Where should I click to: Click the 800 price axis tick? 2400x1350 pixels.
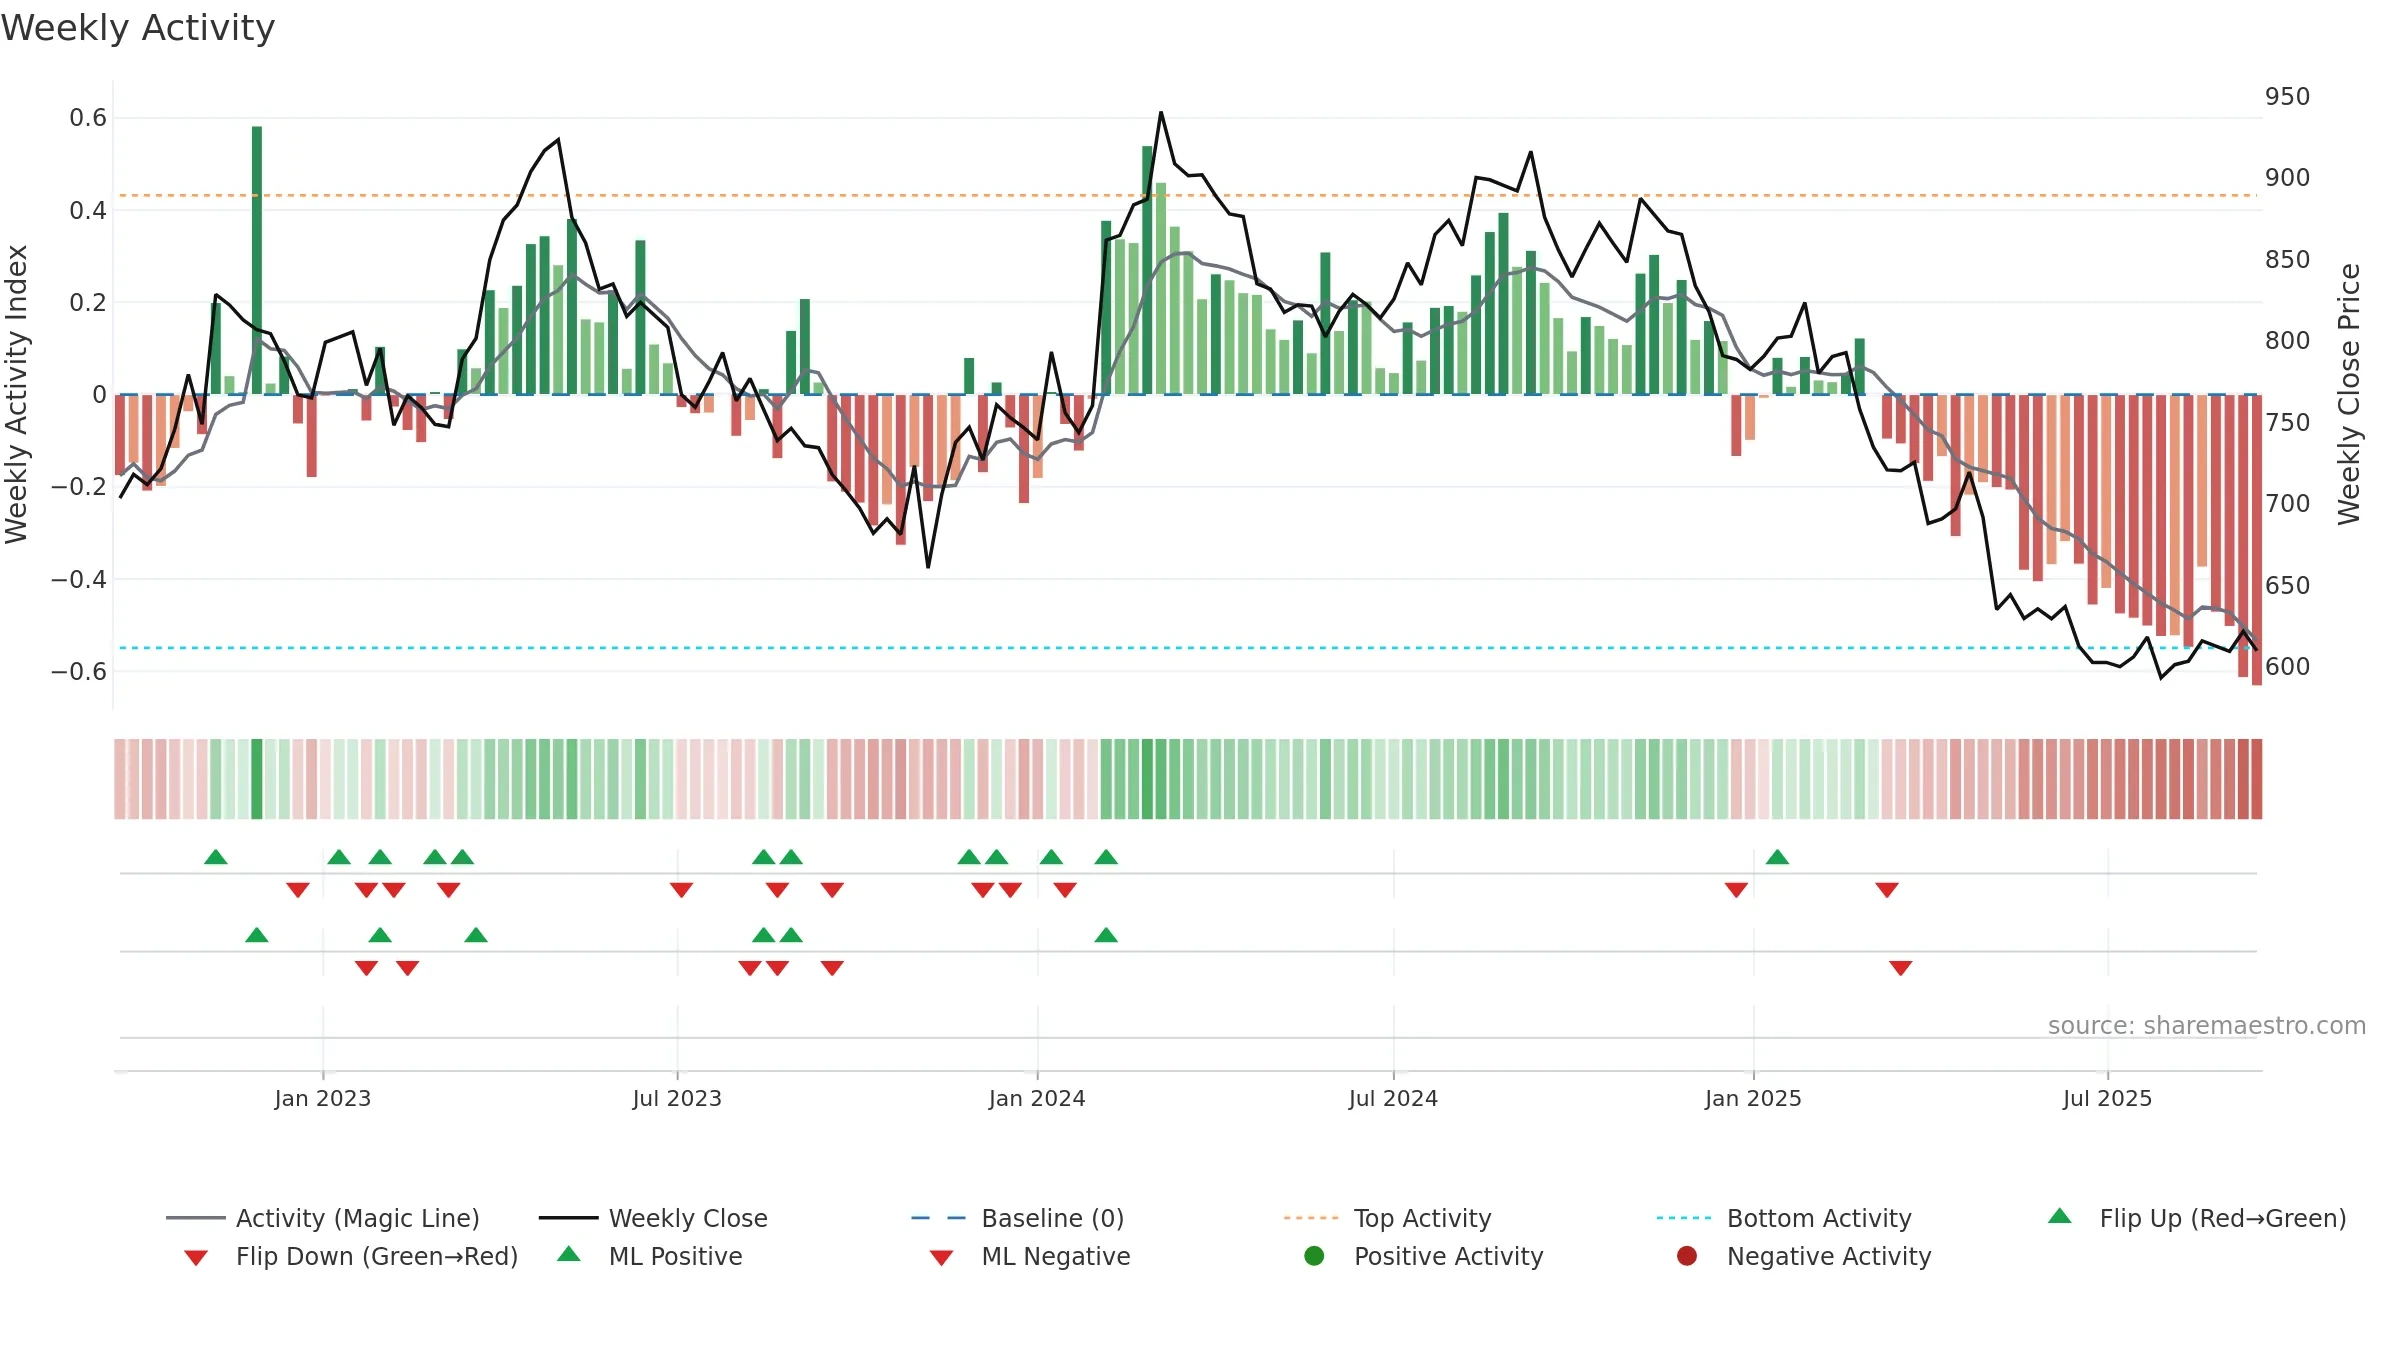pos(2287,341)
